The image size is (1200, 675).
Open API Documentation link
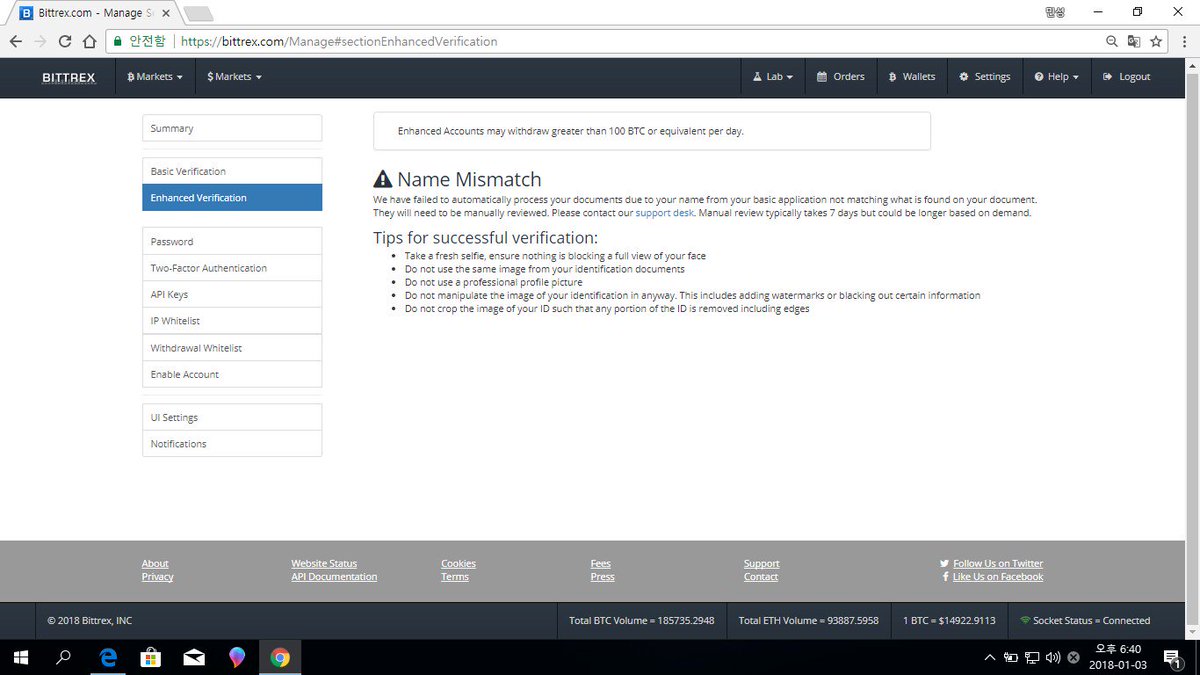(x=334, y=577)
